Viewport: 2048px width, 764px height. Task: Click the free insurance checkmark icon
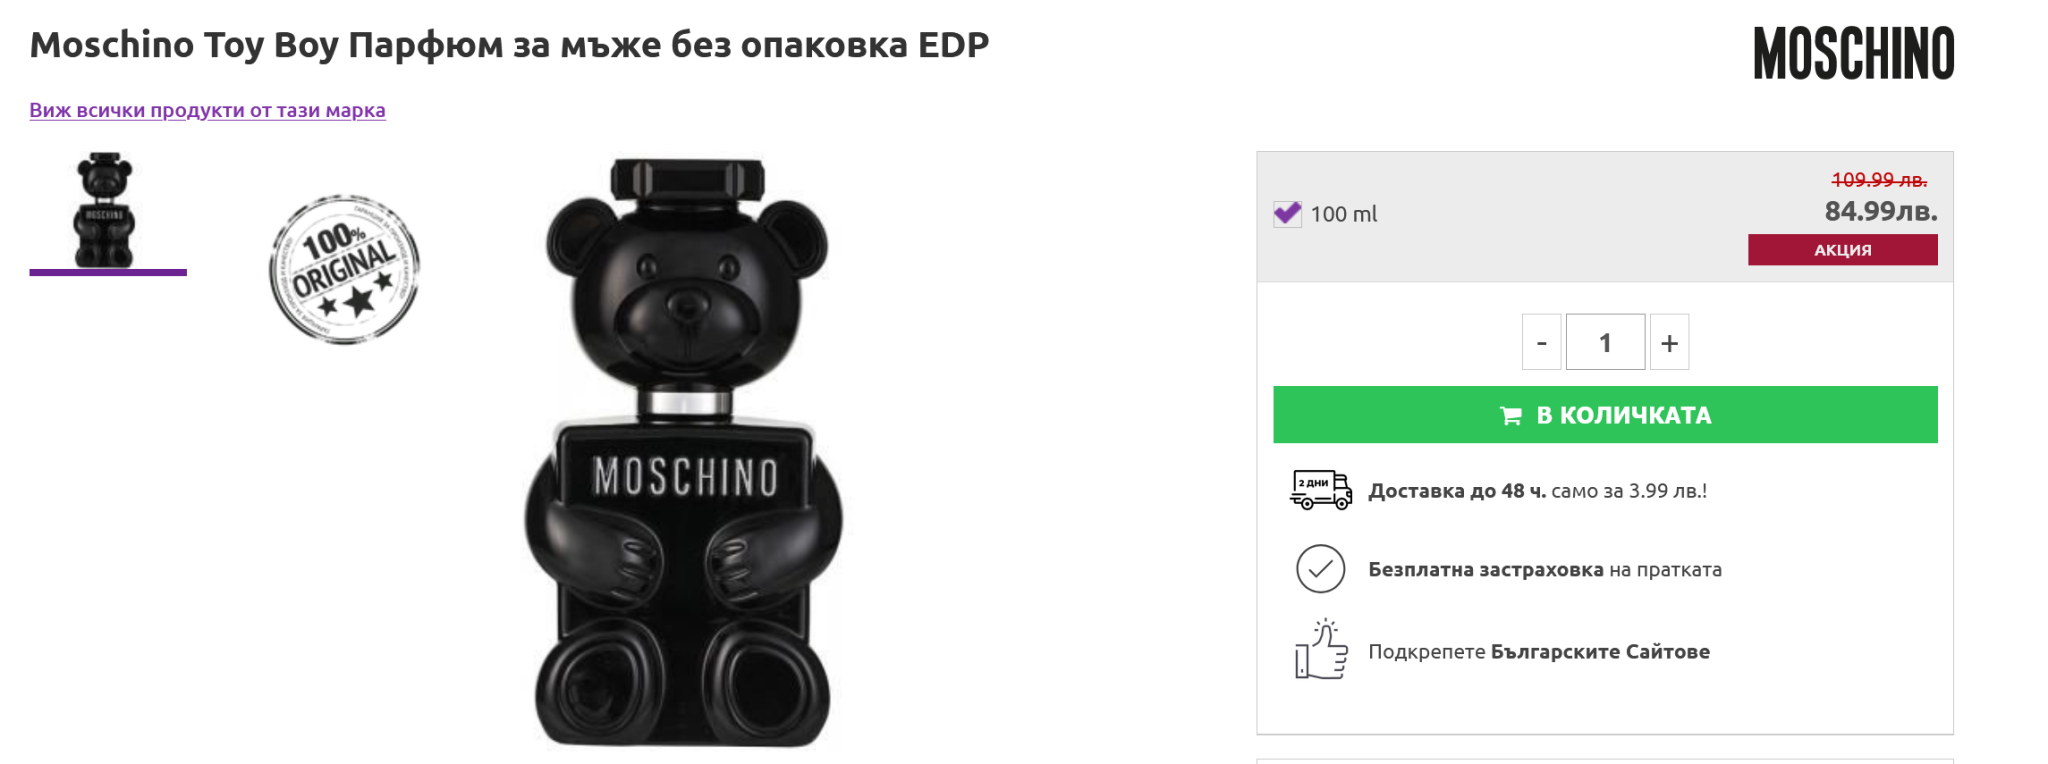pyautogui.click(x=1320, y=569)
